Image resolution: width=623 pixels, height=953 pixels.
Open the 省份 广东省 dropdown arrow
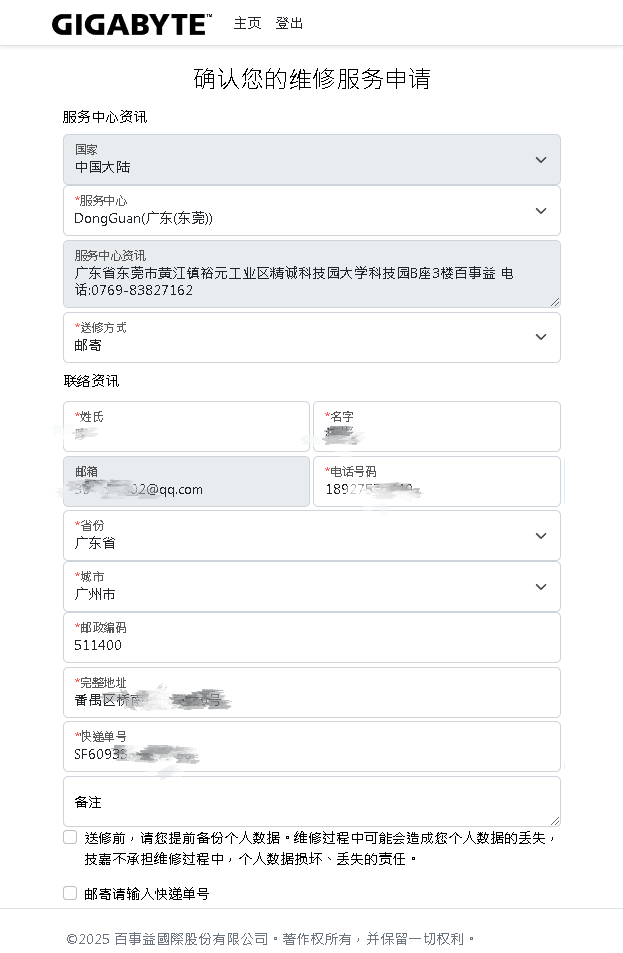click(540, 536)
